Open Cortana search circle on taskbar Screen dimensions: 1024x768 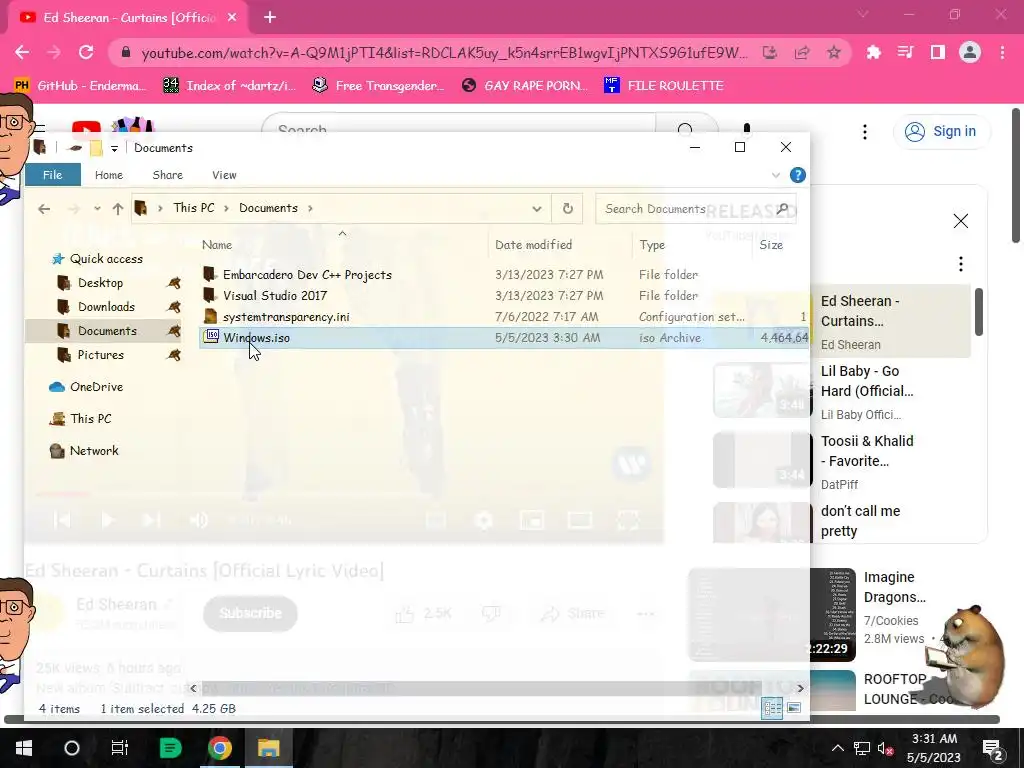coord(72,748)
